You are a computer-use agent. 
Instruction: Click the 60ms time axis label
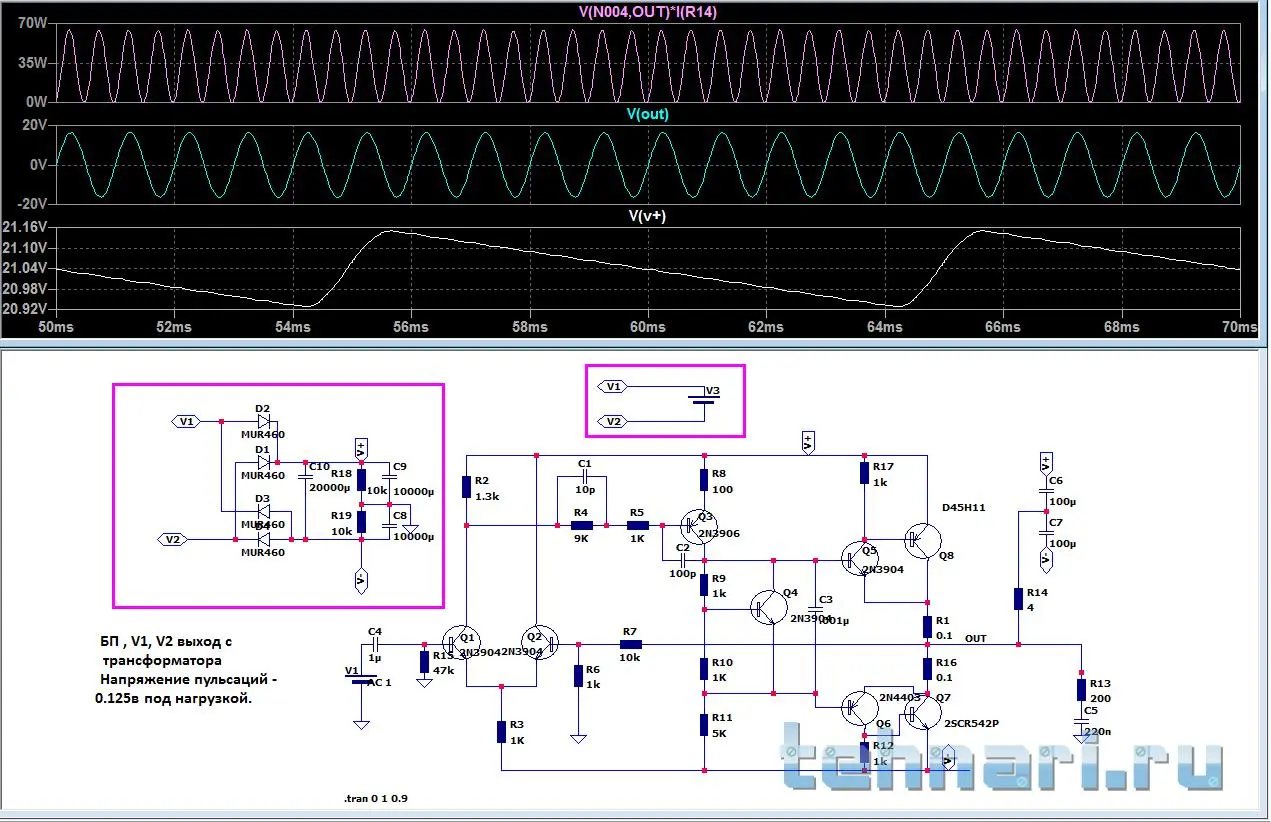[x=647, y=328]
